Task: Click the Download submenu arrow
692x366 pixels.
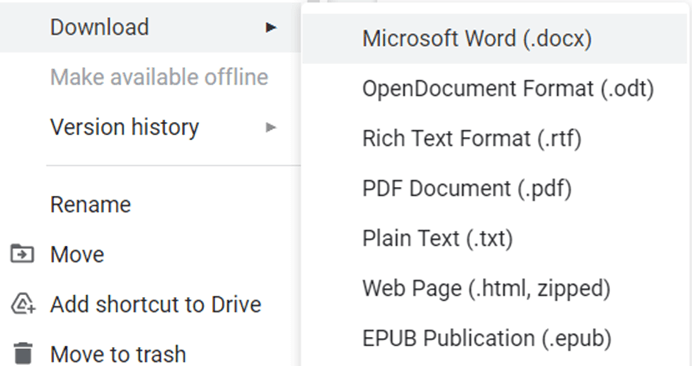Action: 271,28
